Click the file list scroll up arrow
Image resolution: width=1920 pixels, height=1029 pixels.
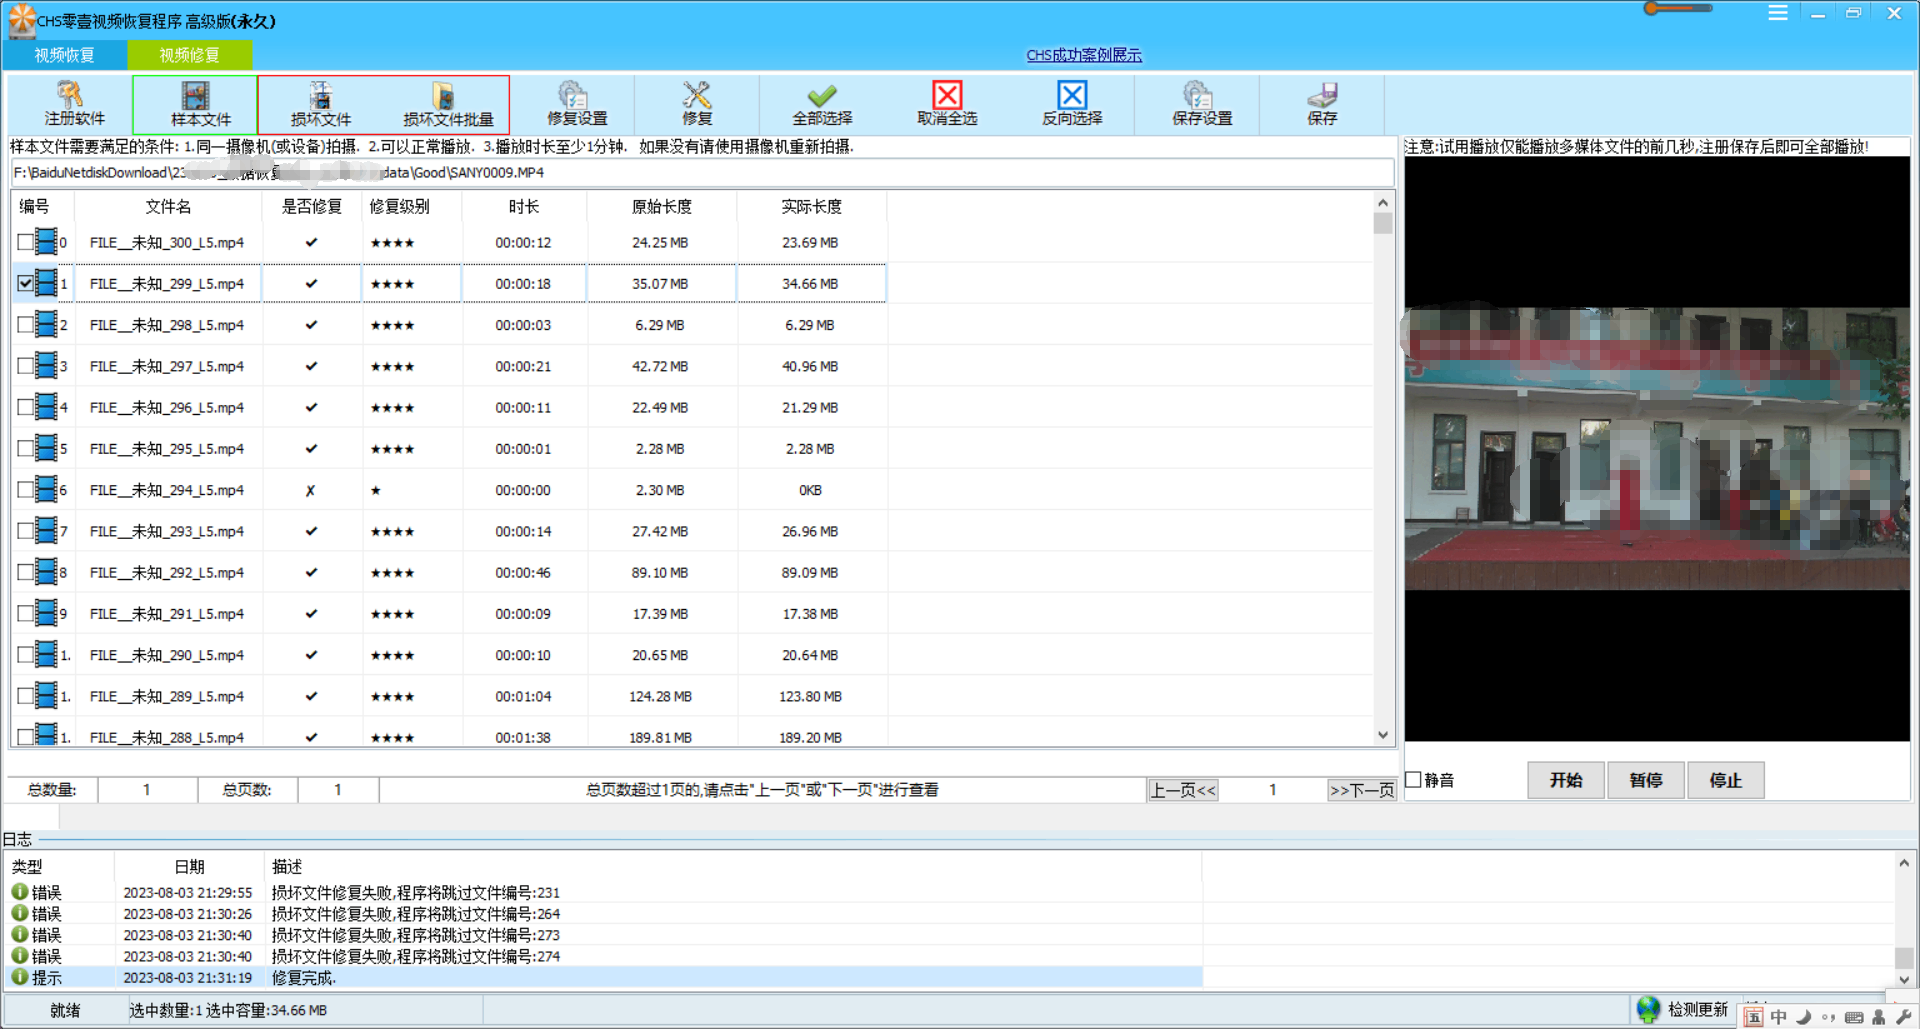[x=1383, y=202]
